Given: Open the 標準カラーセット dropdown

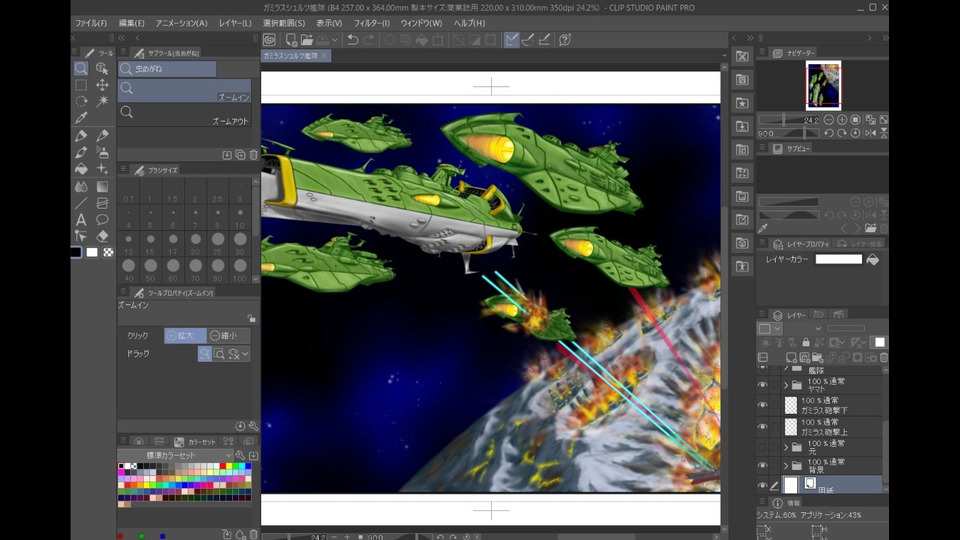Looking at the screenshot, I should 175,456.
